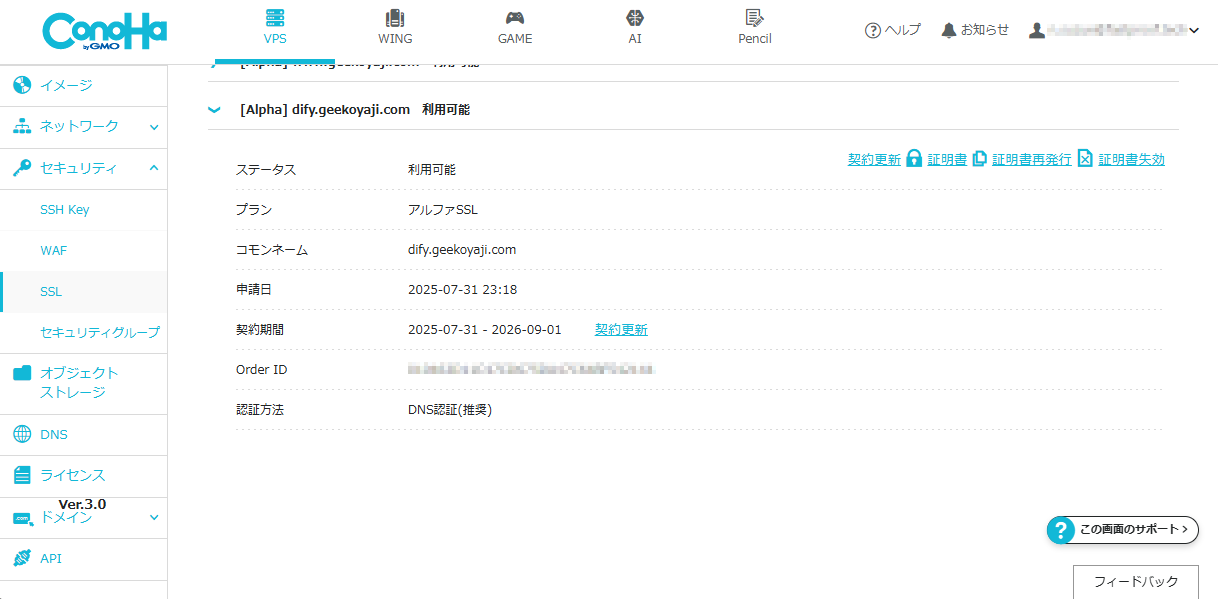1218x599 pixels.
Task: Click the DNS認証(推奨) value
Action: coord(450,410)
